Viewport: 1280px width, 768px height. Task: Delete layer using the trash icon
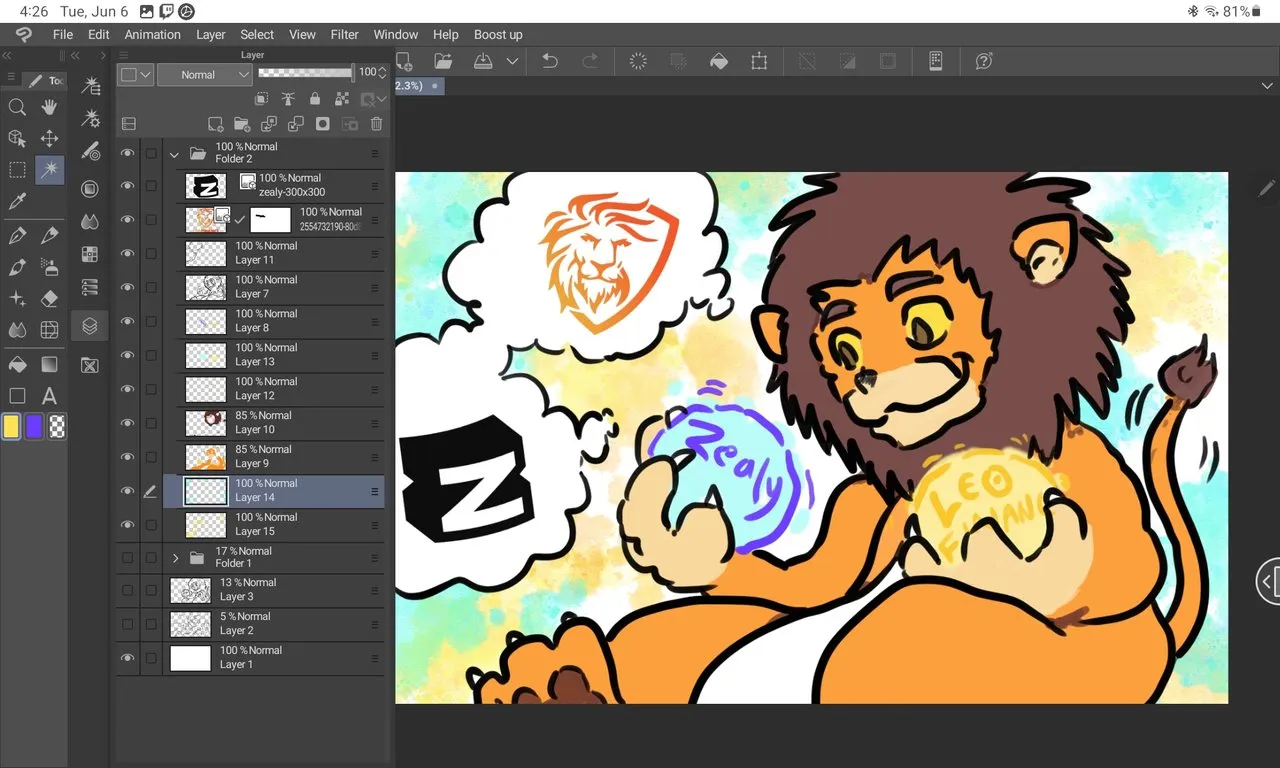(376, 124)
